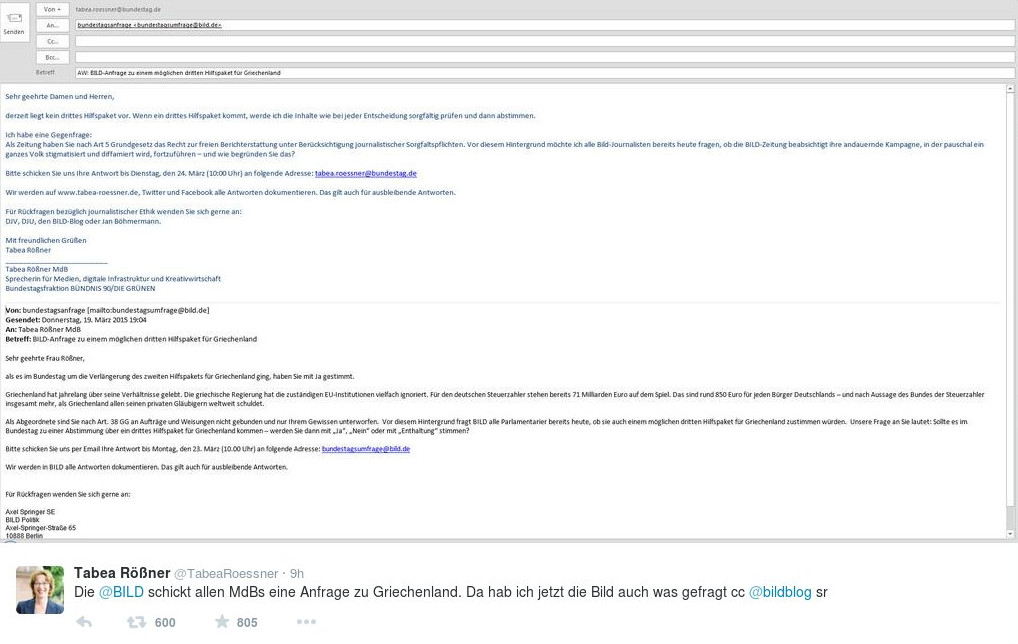Click the Tabea Rößner name in tweet header
This screenshot has height=644, width=1018.
(x=122, y=572)
